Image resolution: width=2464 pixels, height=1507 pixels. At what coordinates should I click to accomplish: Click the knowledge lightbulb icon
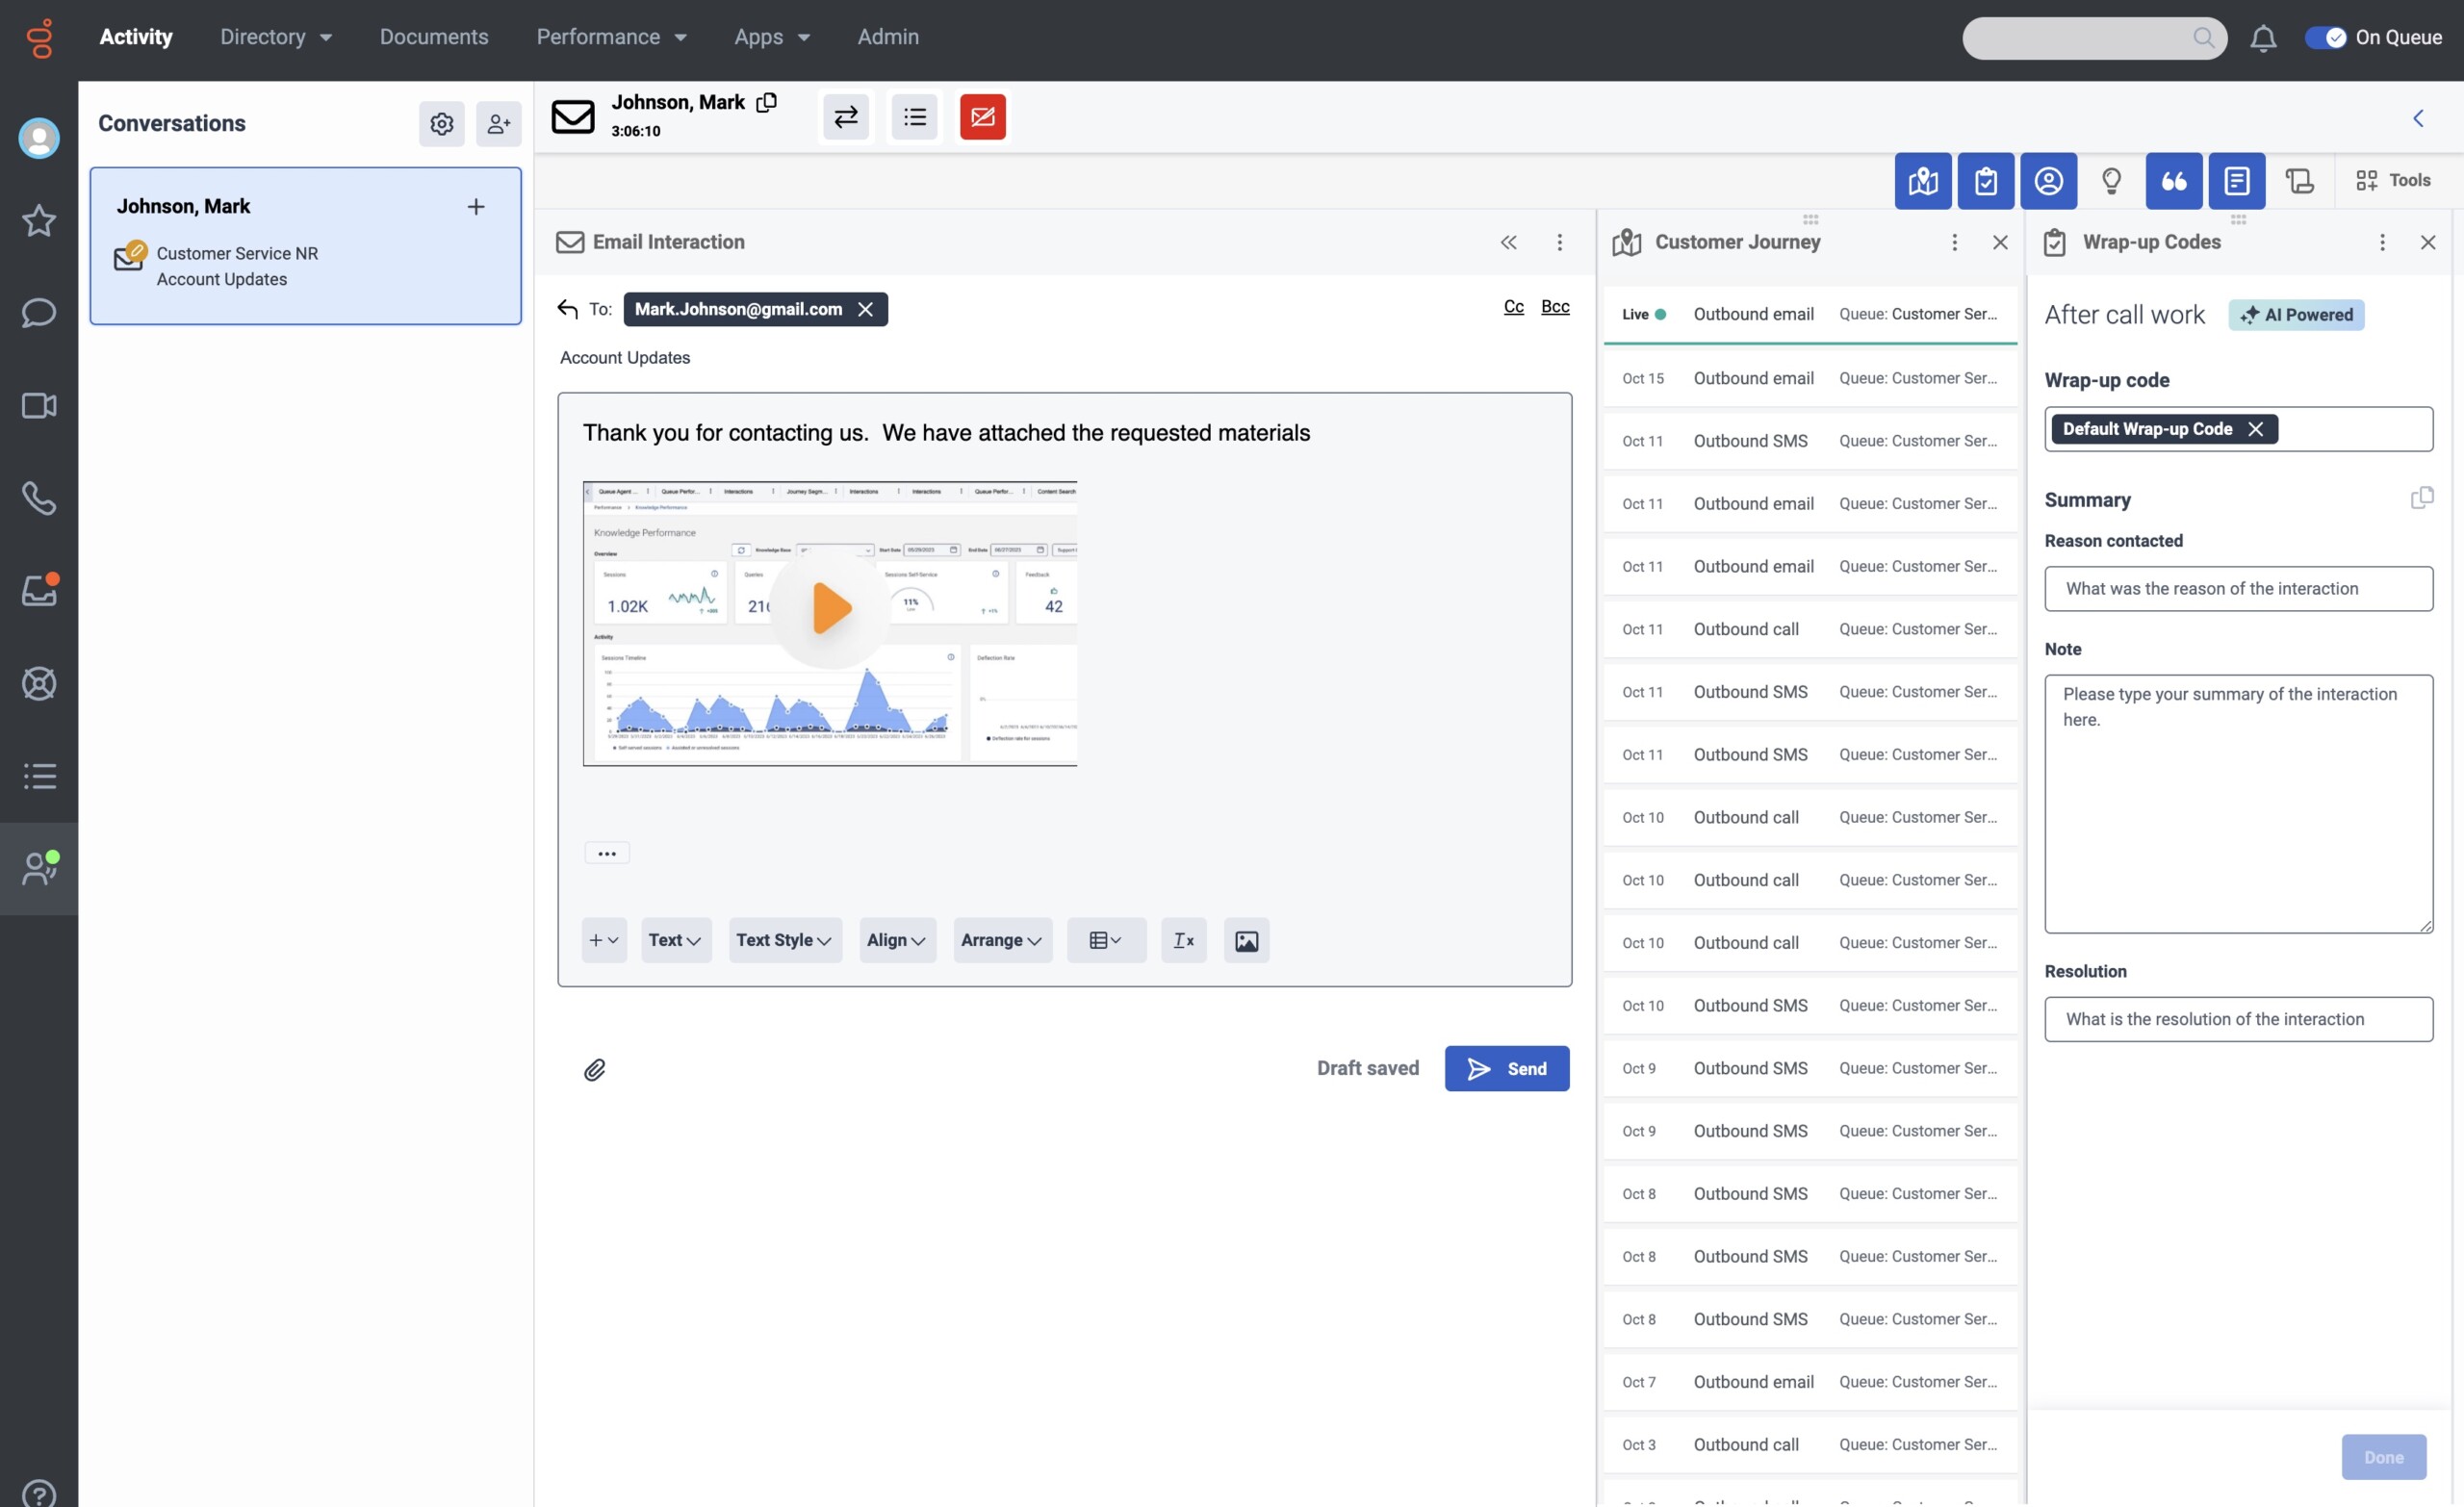[2110, 181]
